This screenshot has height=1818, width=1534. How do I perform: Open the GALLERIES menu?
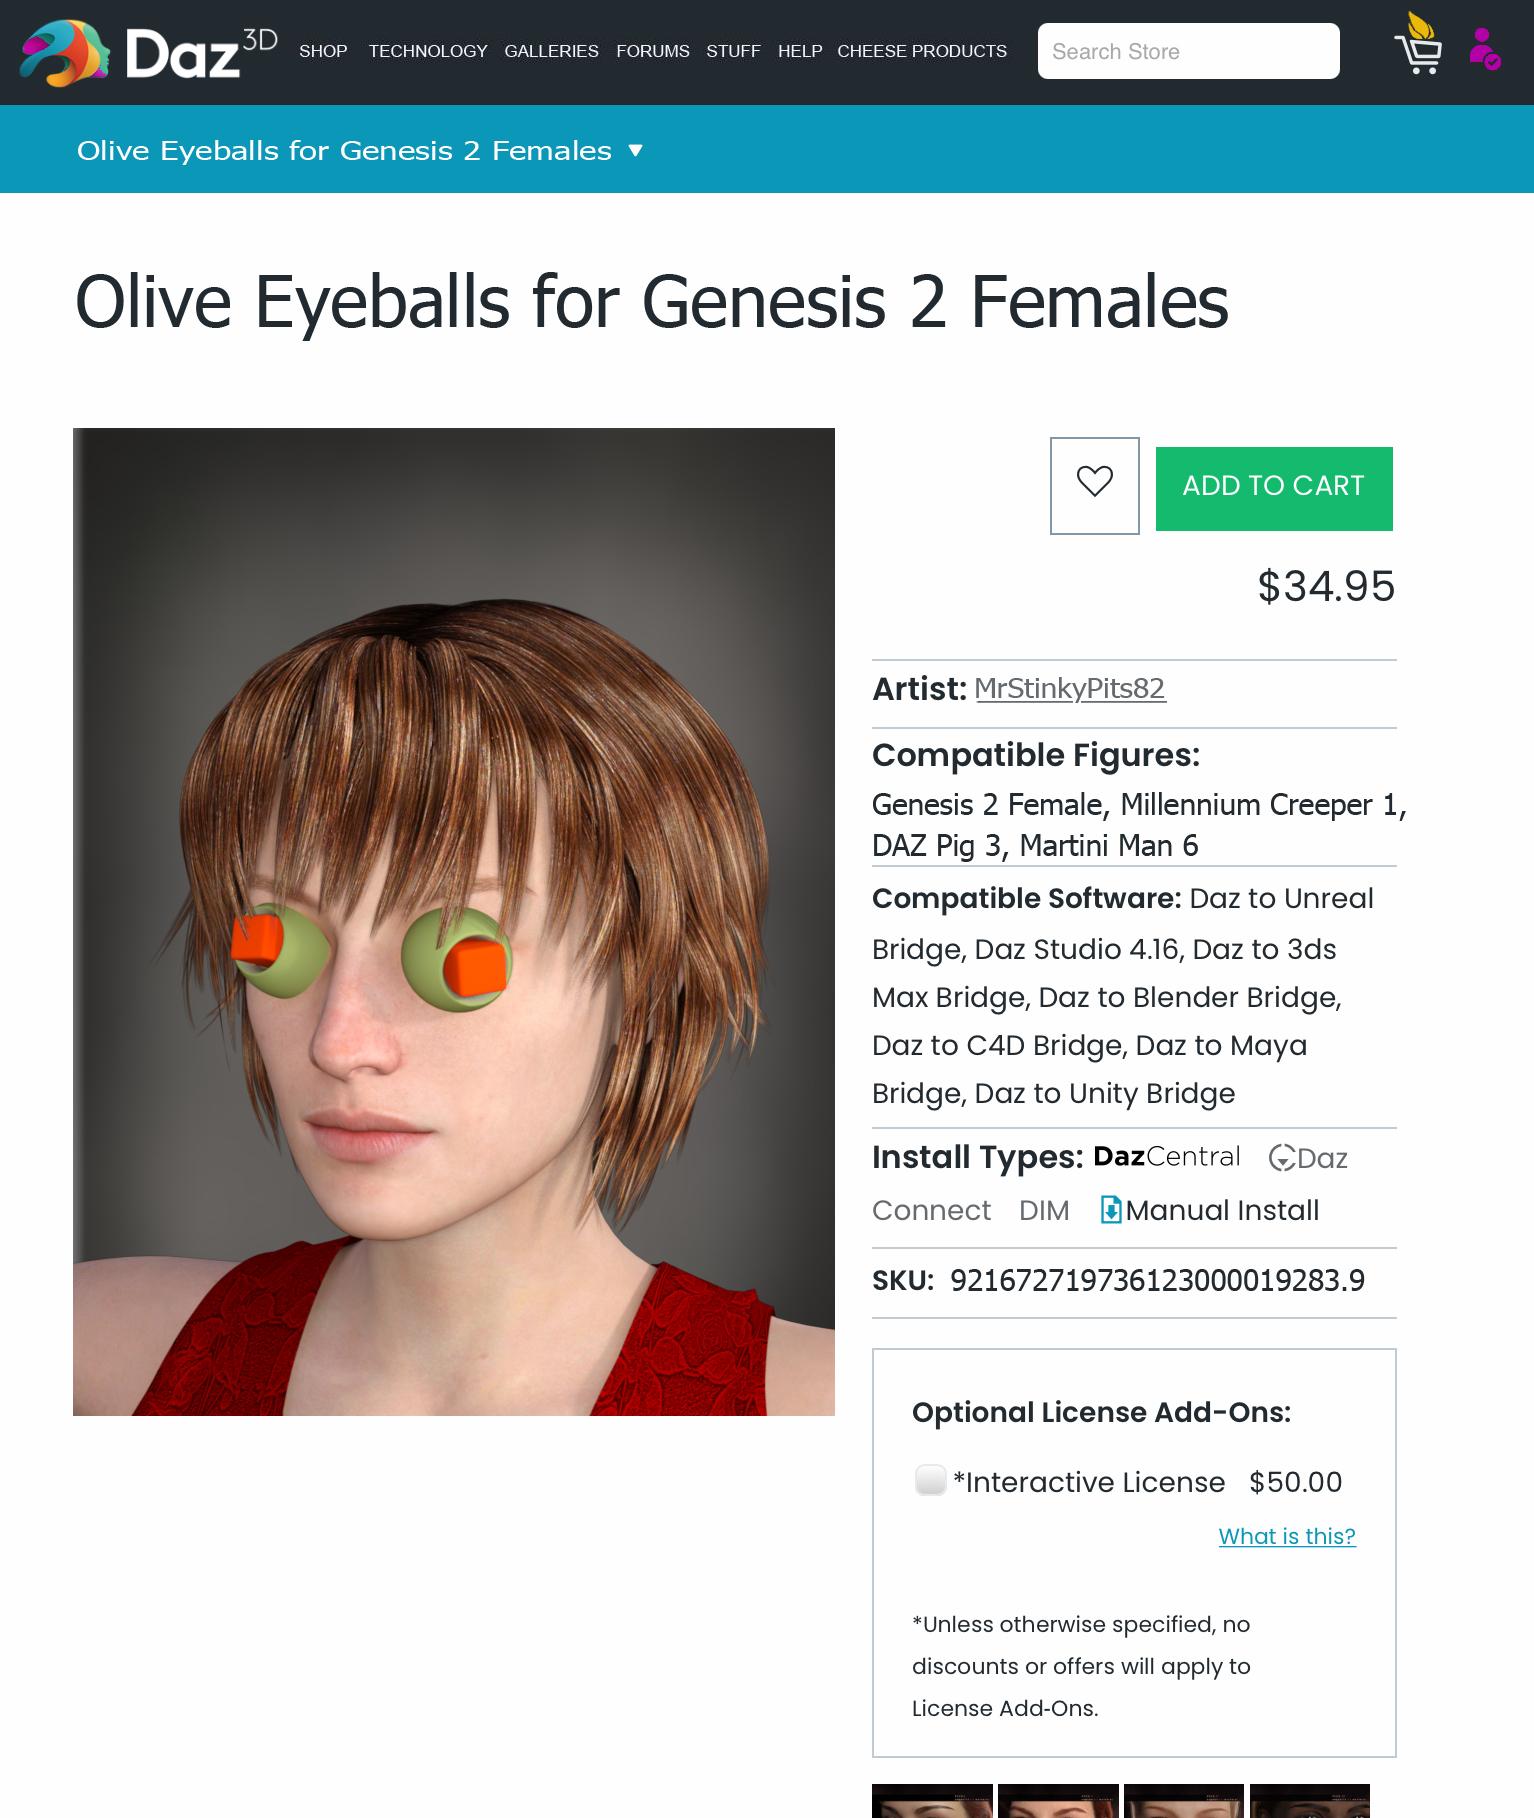tap(551, 51)
